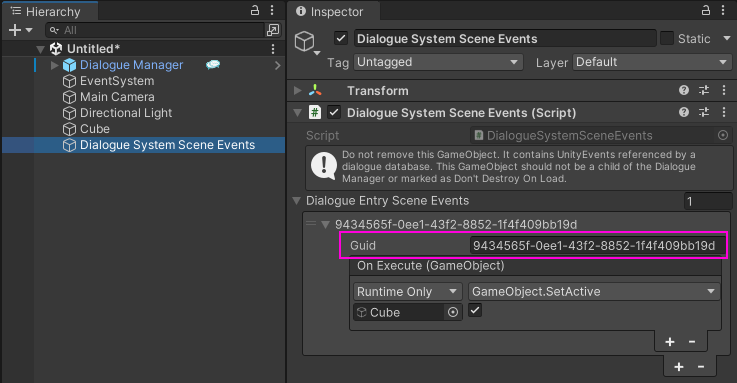Lock the Hierarchy panel
737x383 pixels.
255,10
